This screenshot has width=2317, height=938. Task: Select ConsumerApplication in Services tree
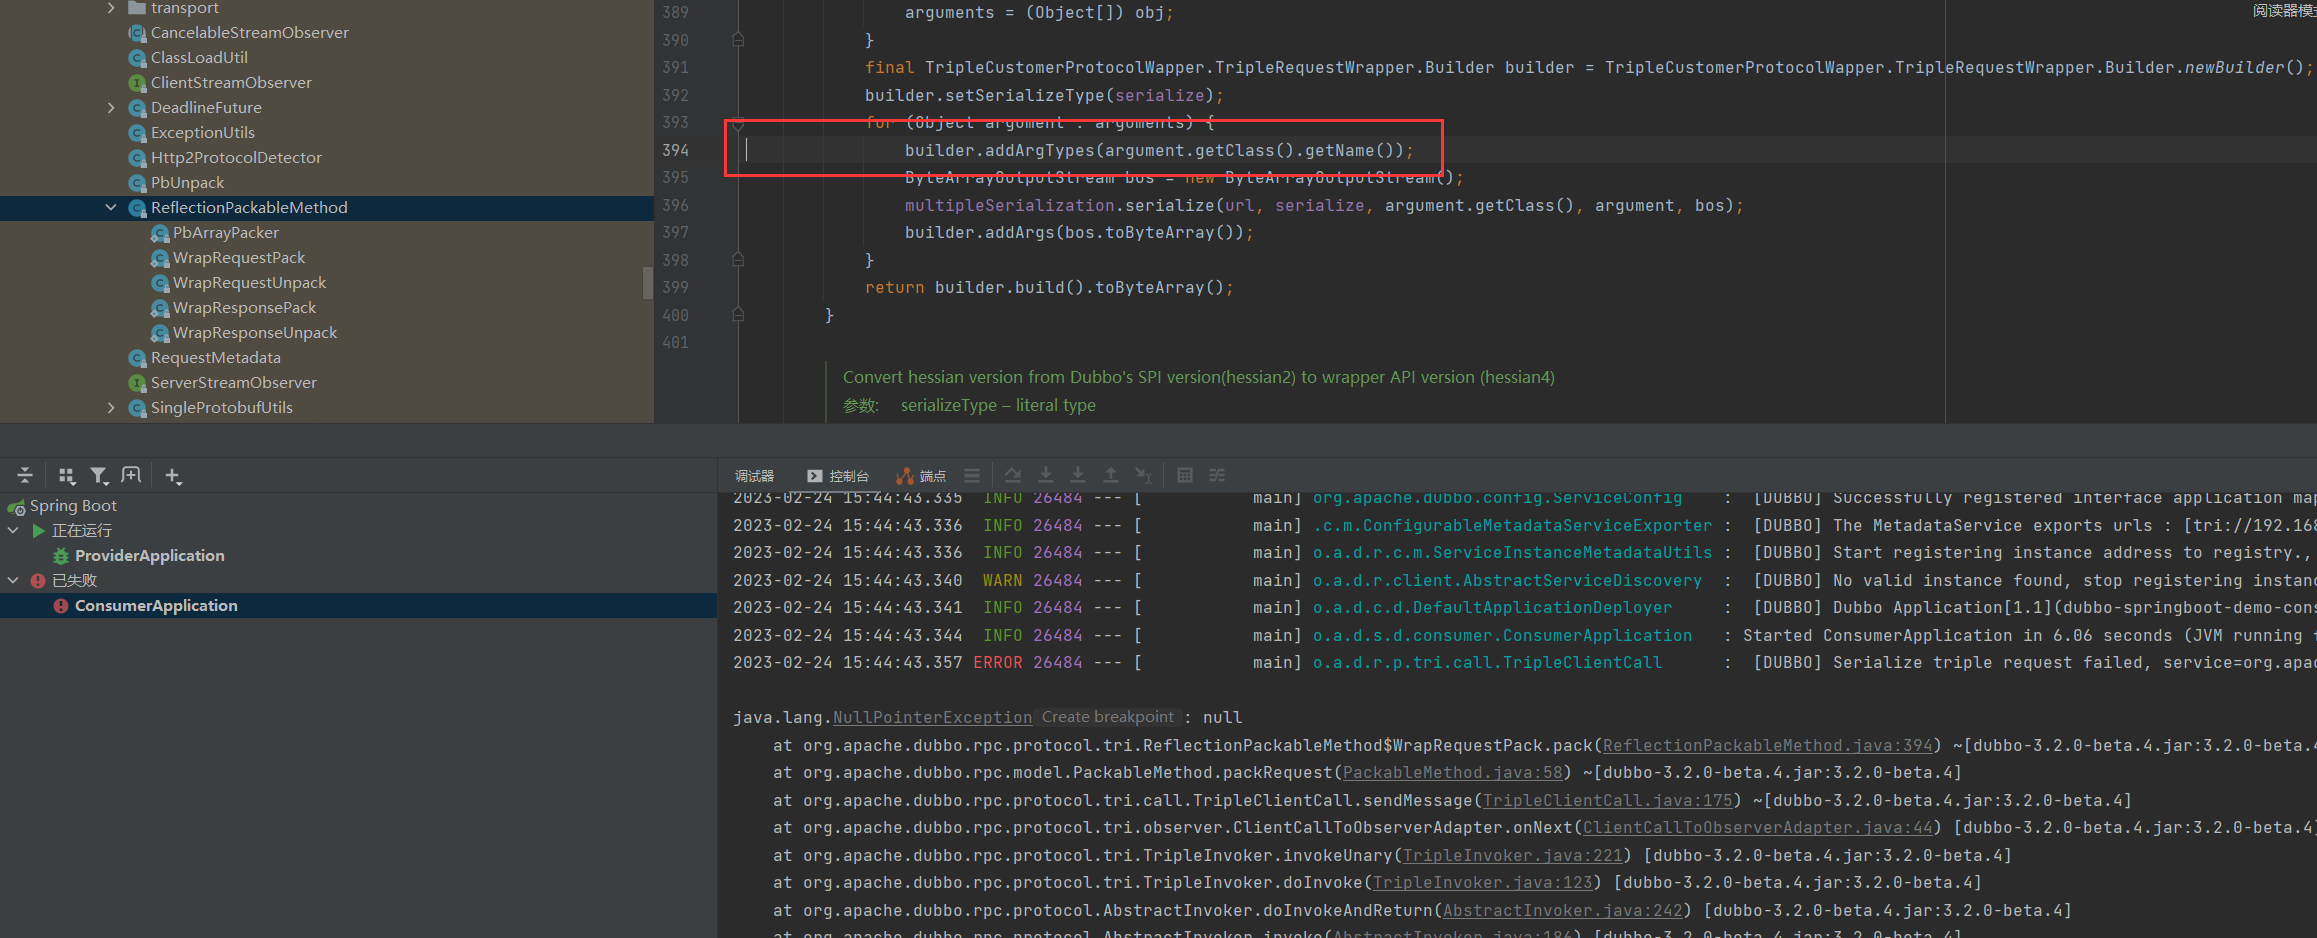click(x=156, y=606)
